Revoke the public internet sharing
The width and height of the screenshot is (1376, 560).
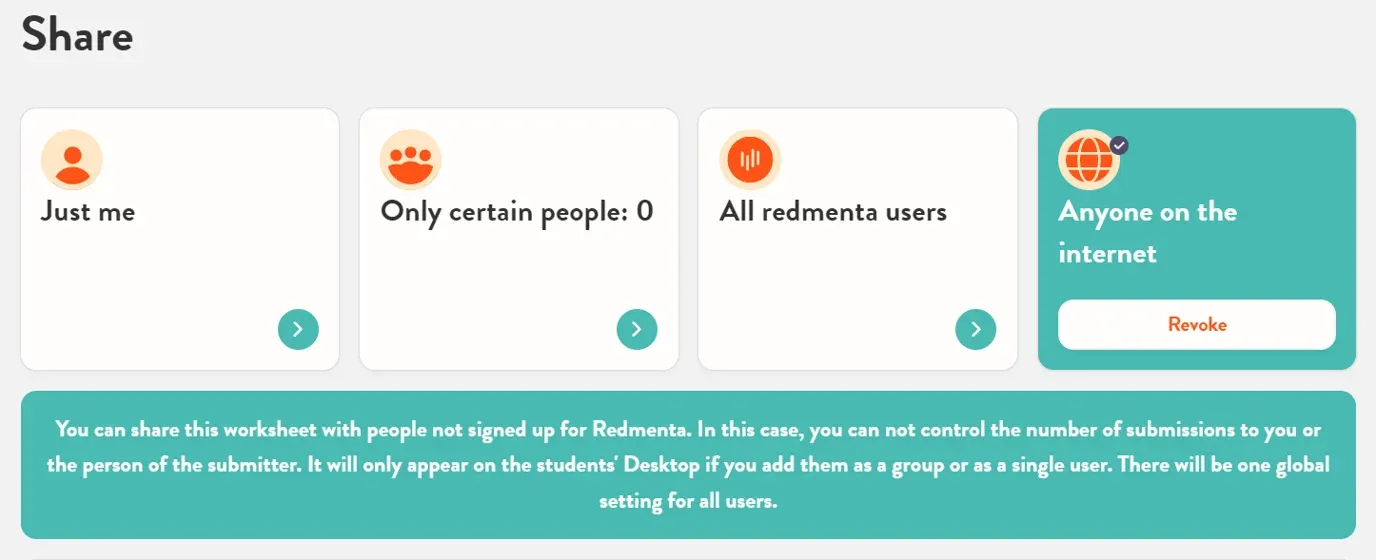pyautogui.click(x=1197, y=325)
